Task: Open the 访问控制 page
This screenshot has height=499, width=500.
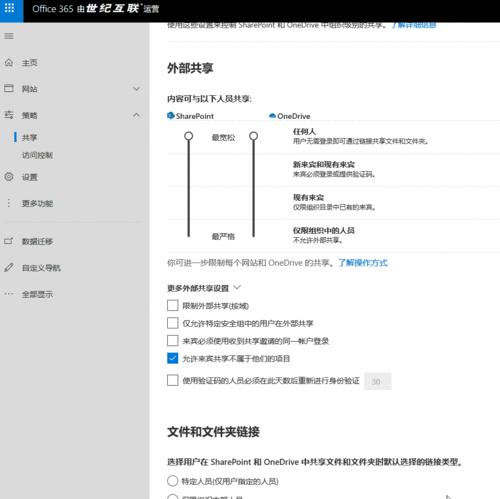Action: click(x=37, y=155)
